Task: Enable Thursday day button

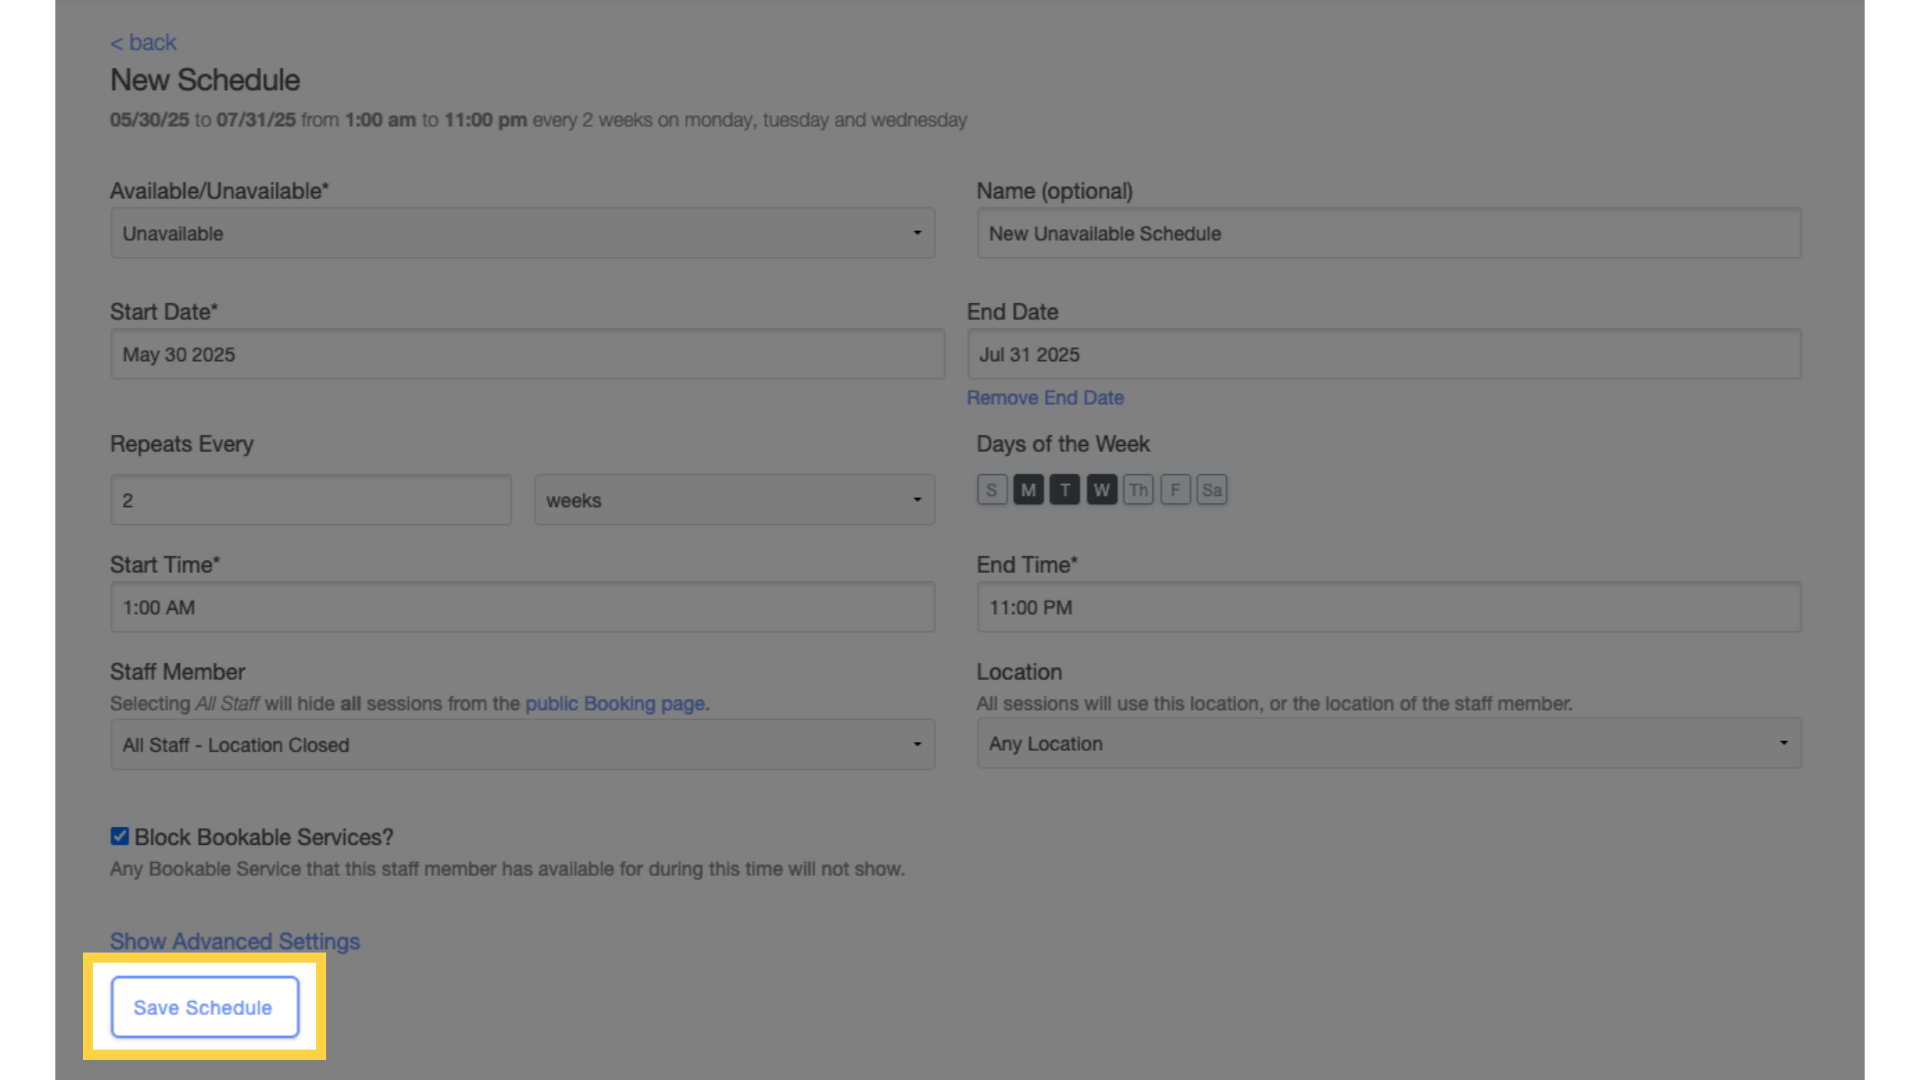Action: coord(1138,490)
